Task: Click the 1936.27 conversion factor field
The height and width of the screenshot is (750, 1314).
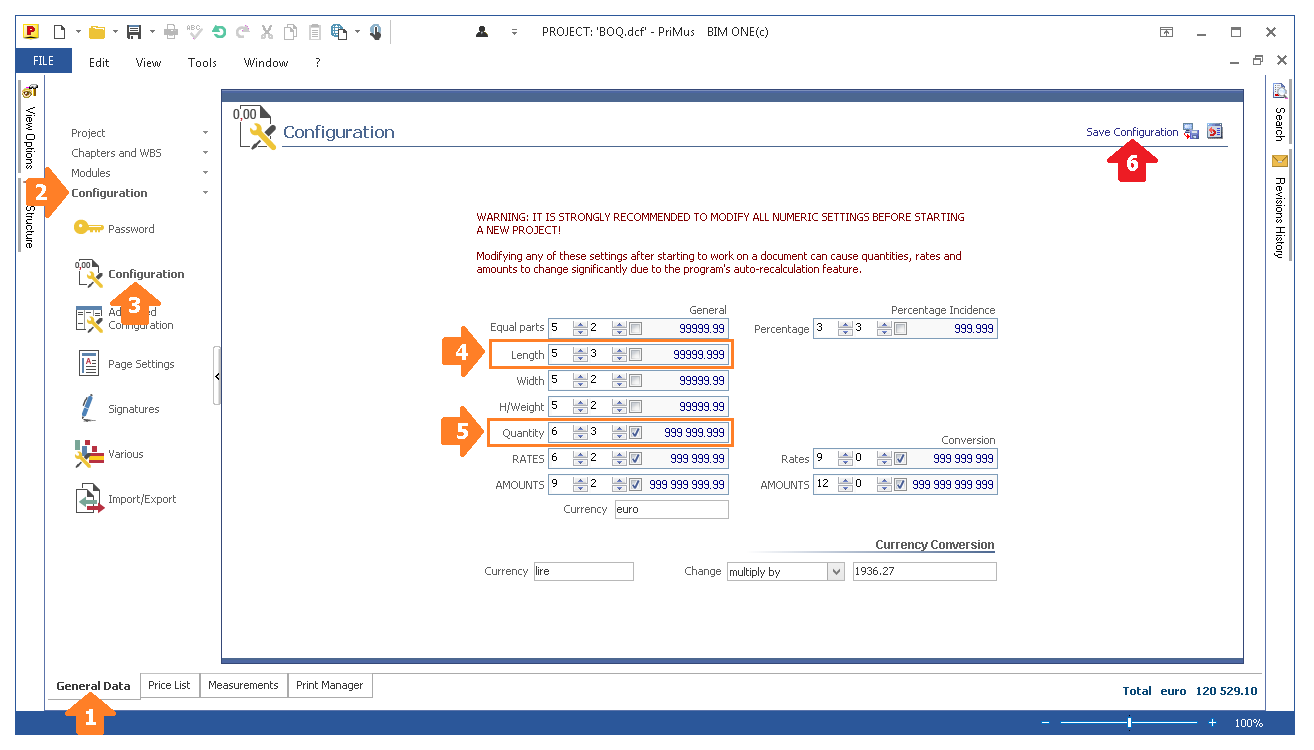Action: point(924,571)
